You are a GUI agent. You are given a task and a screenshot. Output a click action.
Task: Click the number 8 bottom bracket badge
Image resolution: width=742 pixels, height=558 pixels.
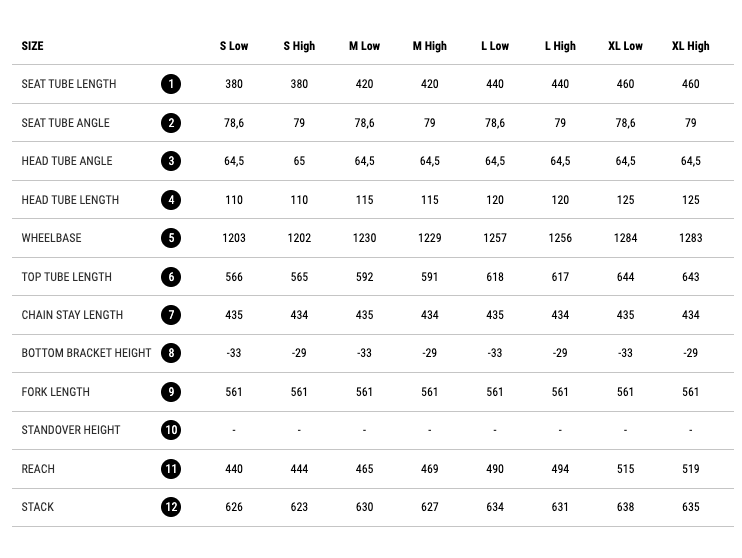click(171, 353)
